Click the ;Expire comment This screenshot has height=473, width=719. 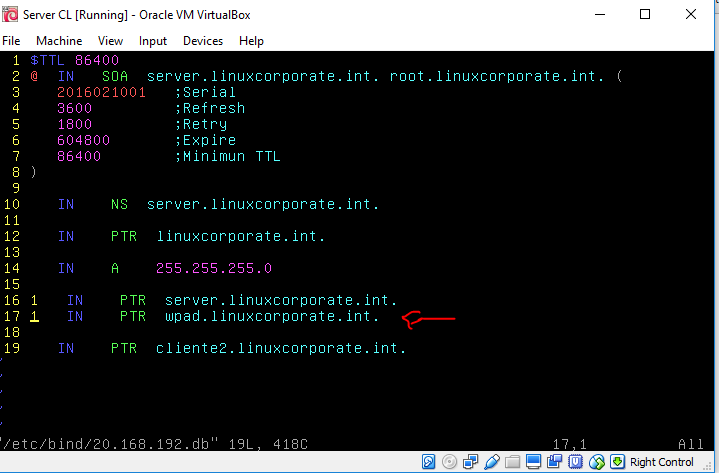click(205, 140)
